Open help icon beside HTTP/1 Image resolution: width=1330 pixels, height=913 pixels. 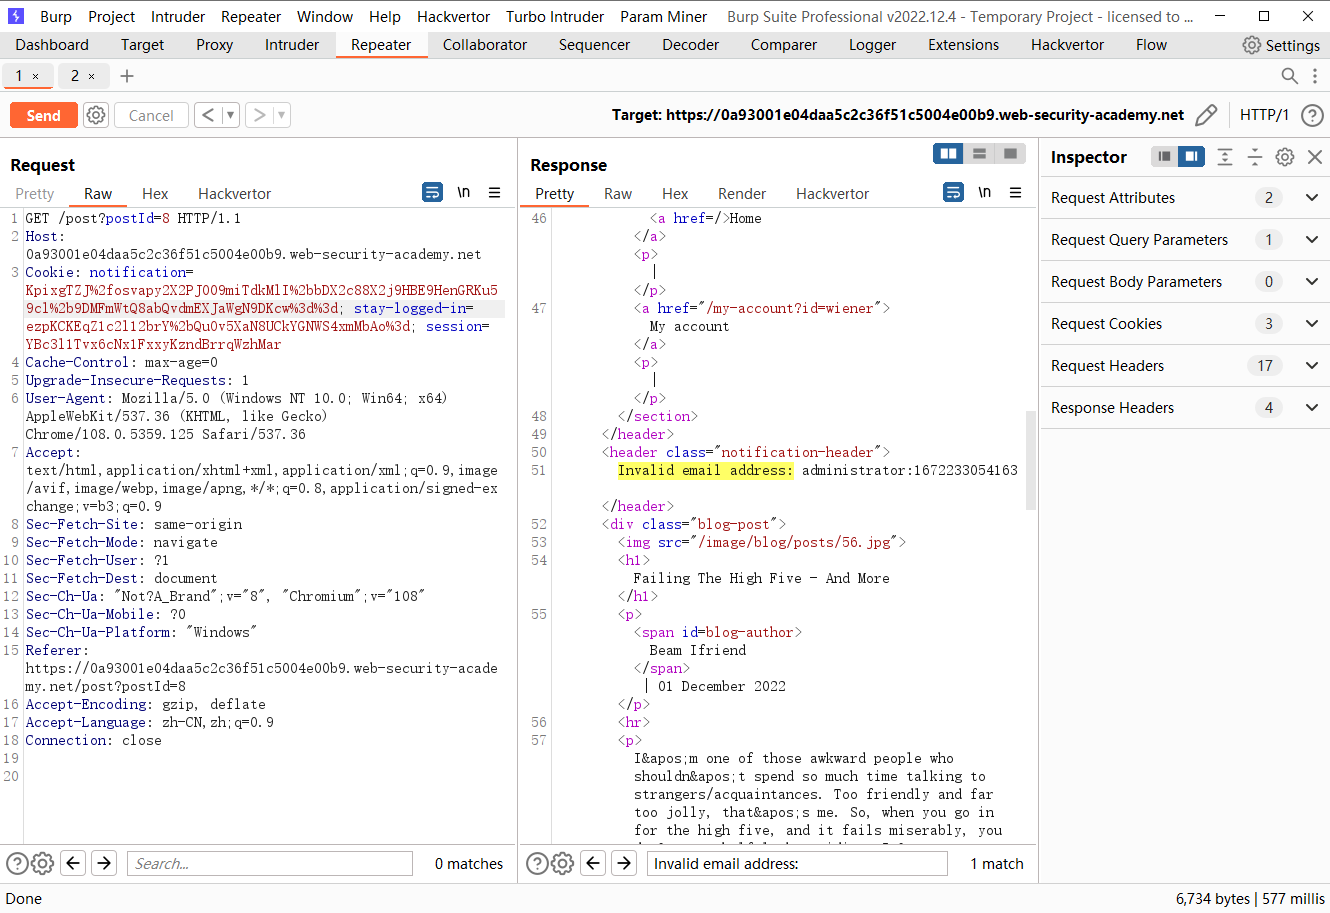click(1312, 115)
